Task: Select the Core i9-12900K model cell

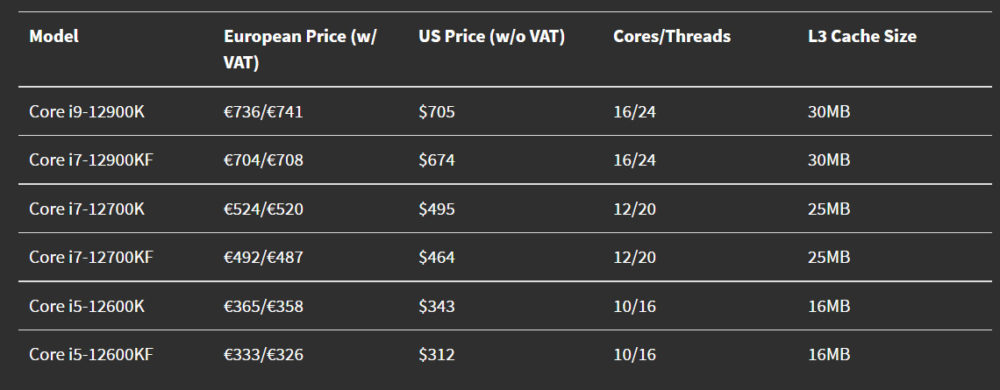Action: click(87, 112)
